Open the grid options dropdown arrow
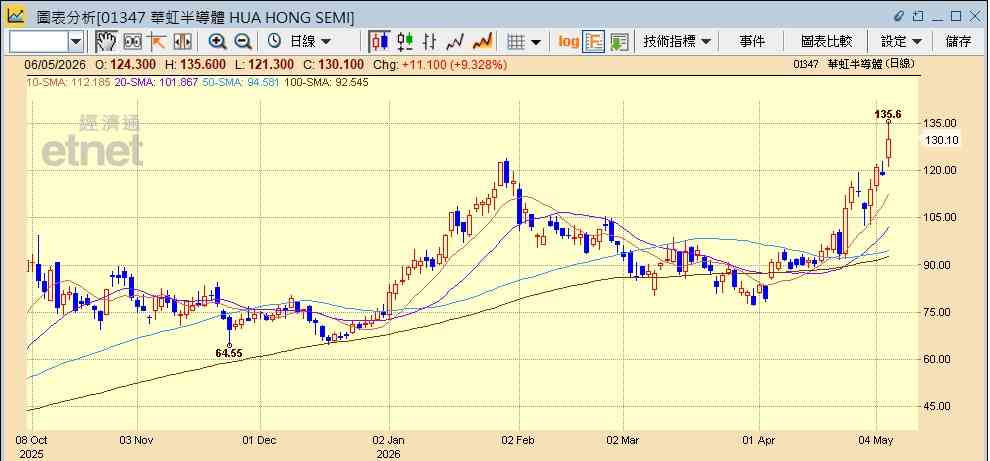This screenshot has width=990, height=461. tap(536, 42)
